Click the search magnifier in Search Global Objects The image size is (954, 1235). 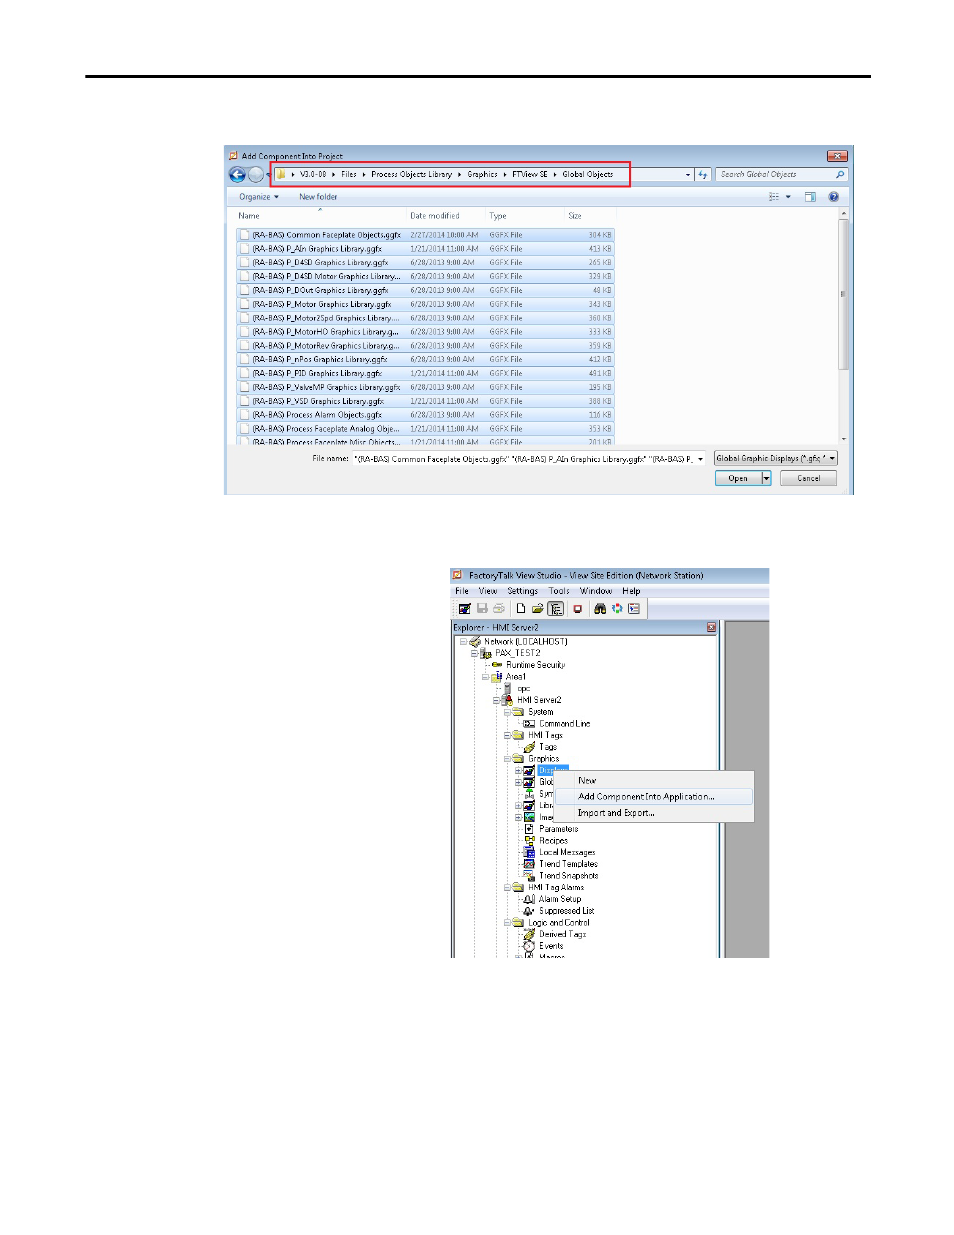(x=840, y=175)
